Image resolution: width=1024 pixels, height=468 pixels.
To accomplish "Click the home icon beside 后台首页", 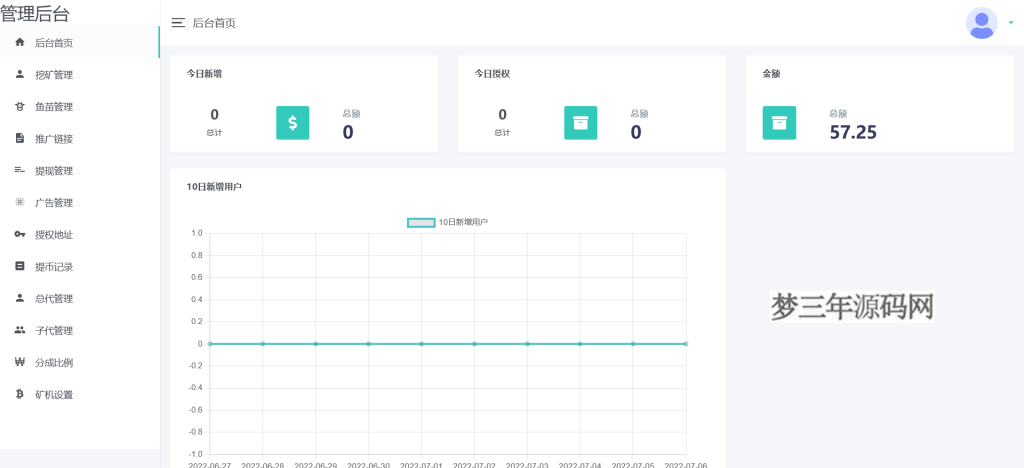I will [20, 42].
